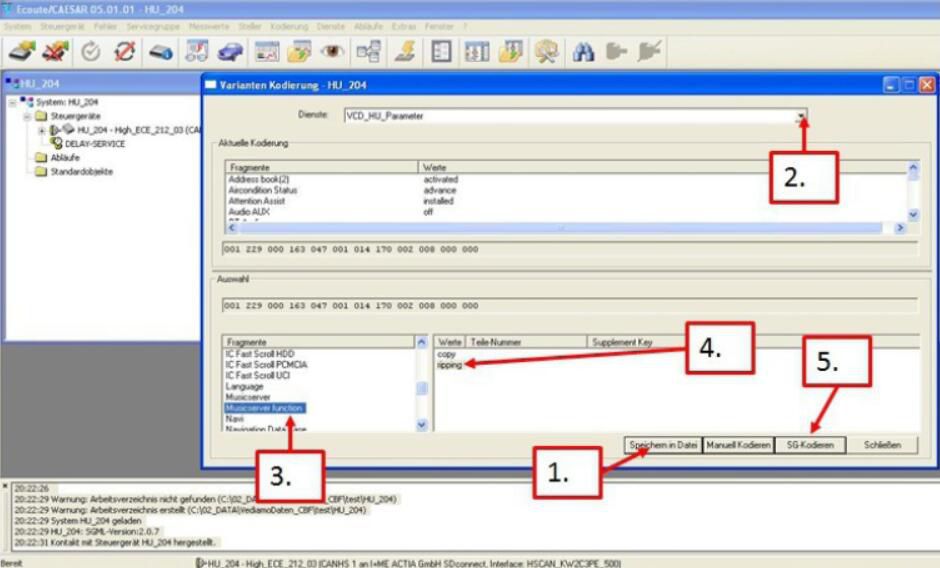The width and height of the screenshot is (940, 568).
Task: Click the Speichern in Datei button
Action: (661, 444)
